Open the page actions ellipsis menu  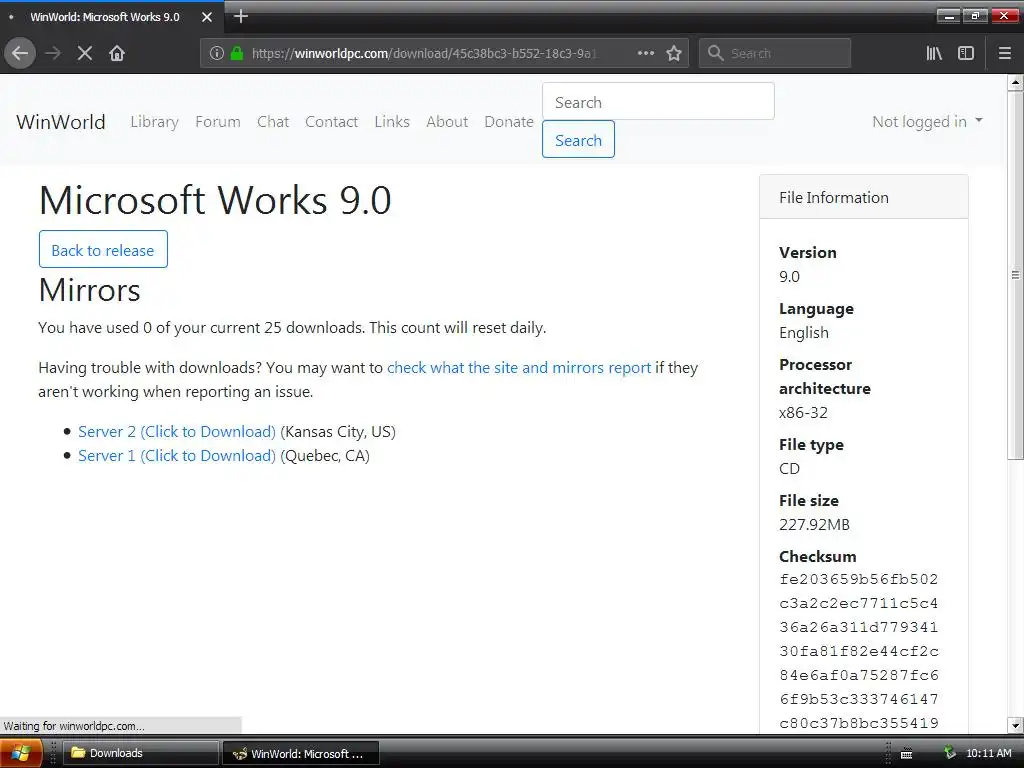tap(645, 53)
